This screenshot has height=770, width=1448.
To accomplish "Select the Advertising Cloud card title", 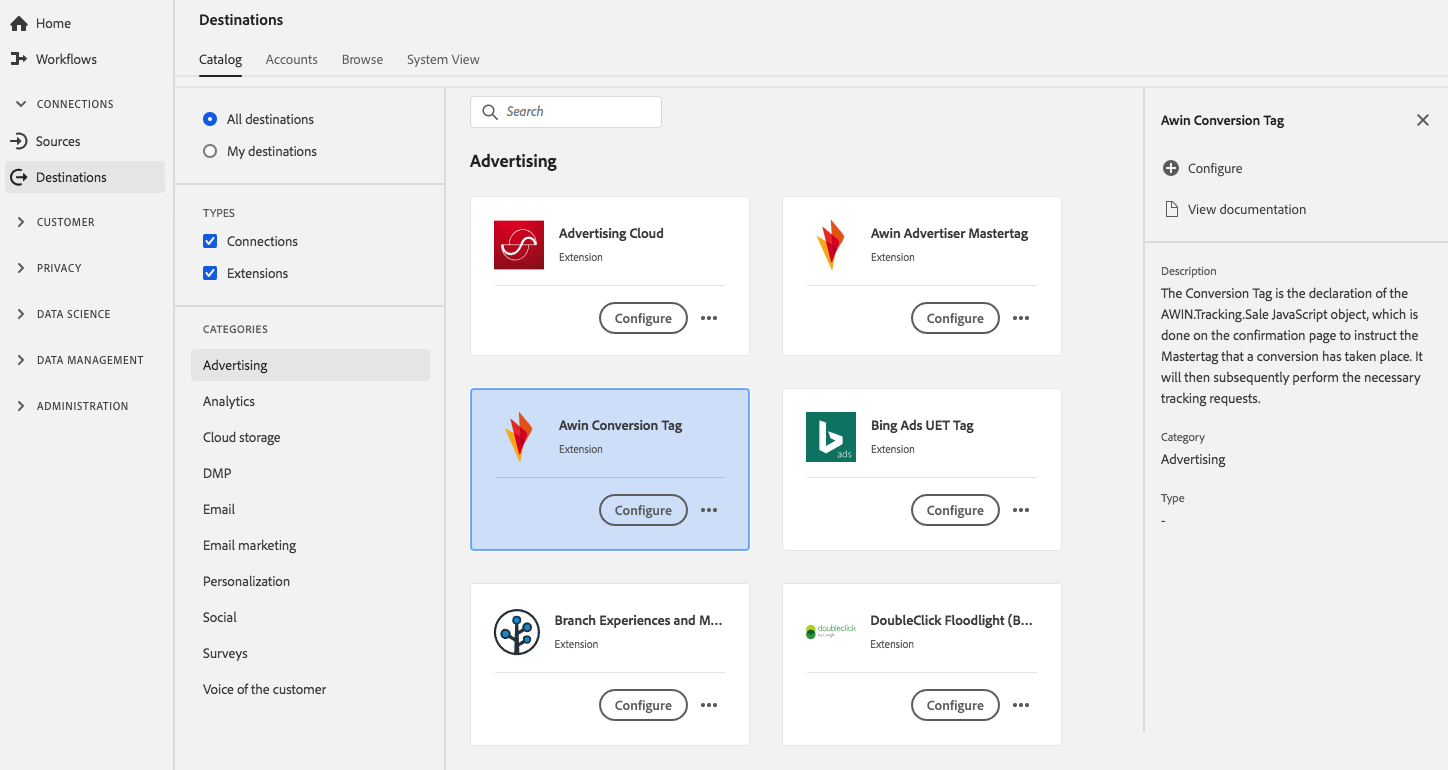I will point(611,233).
